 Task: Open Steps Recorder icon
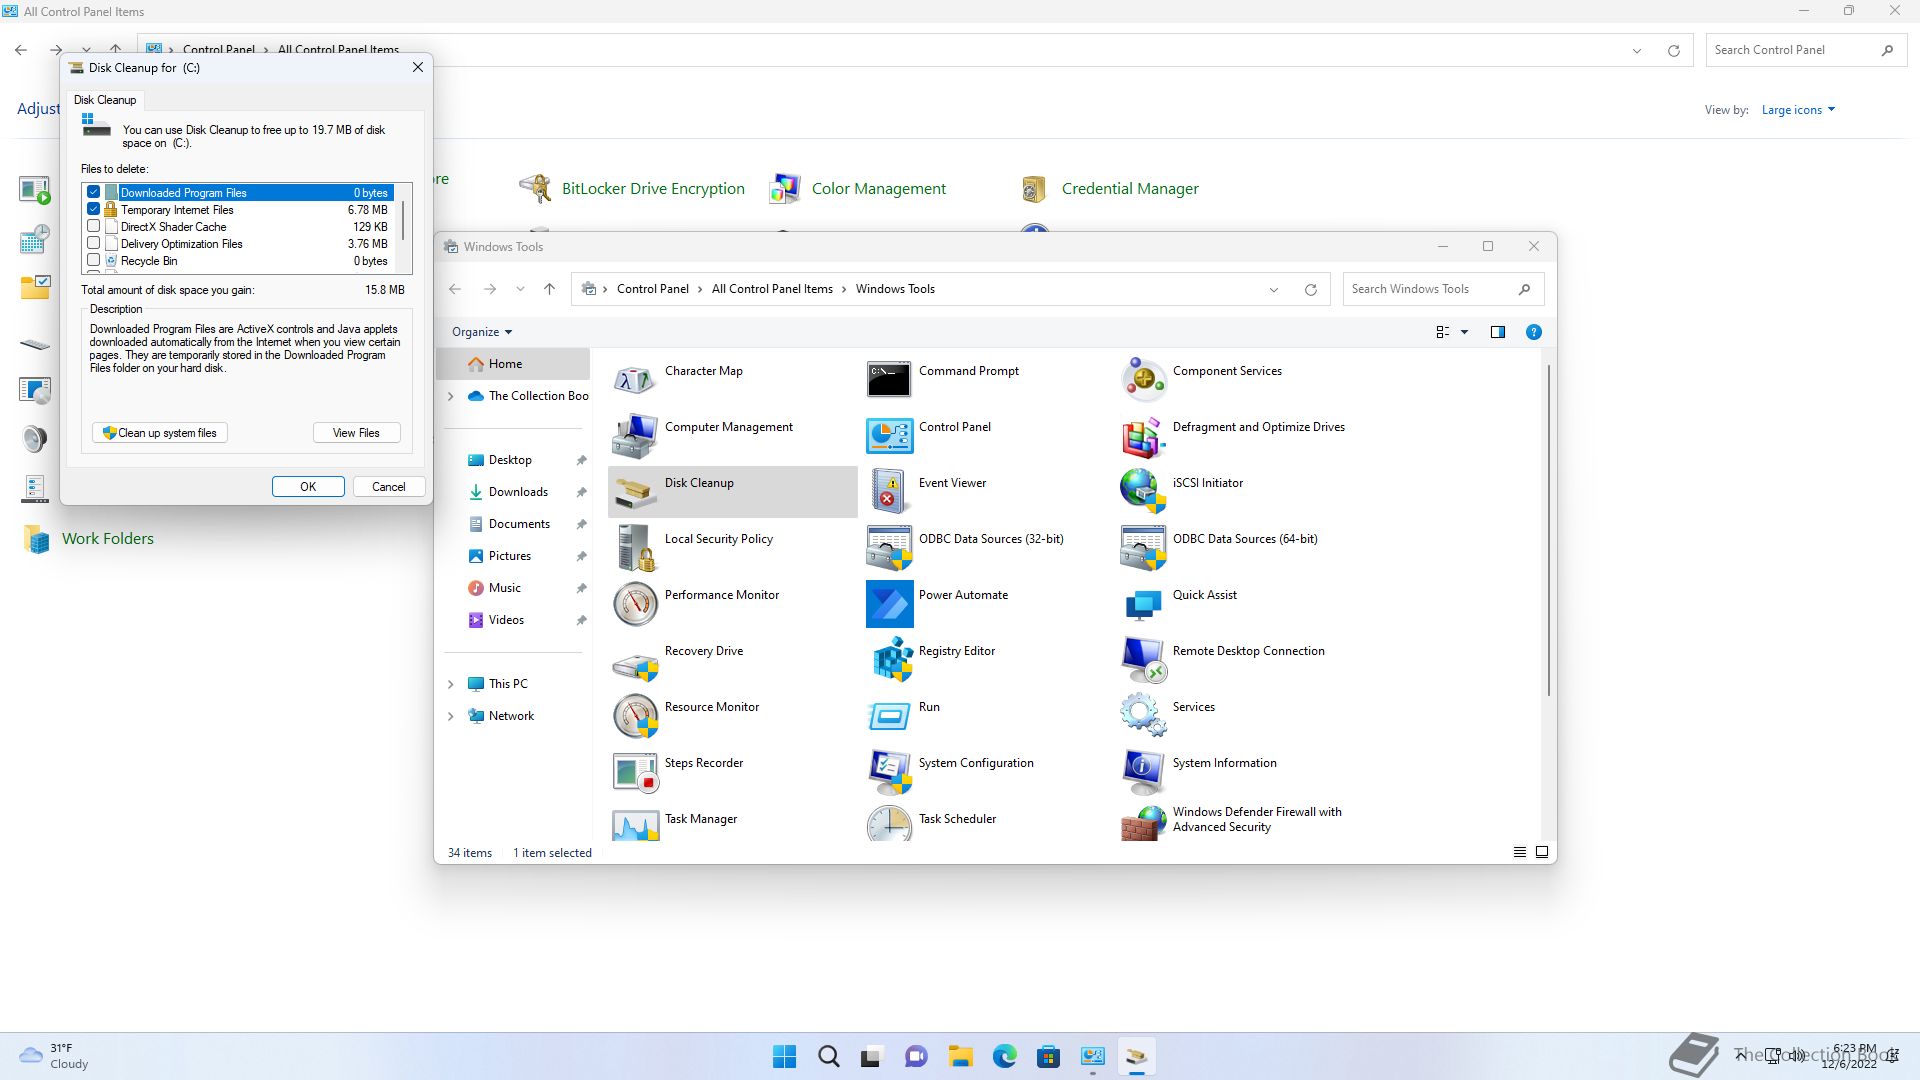point(634,771)
